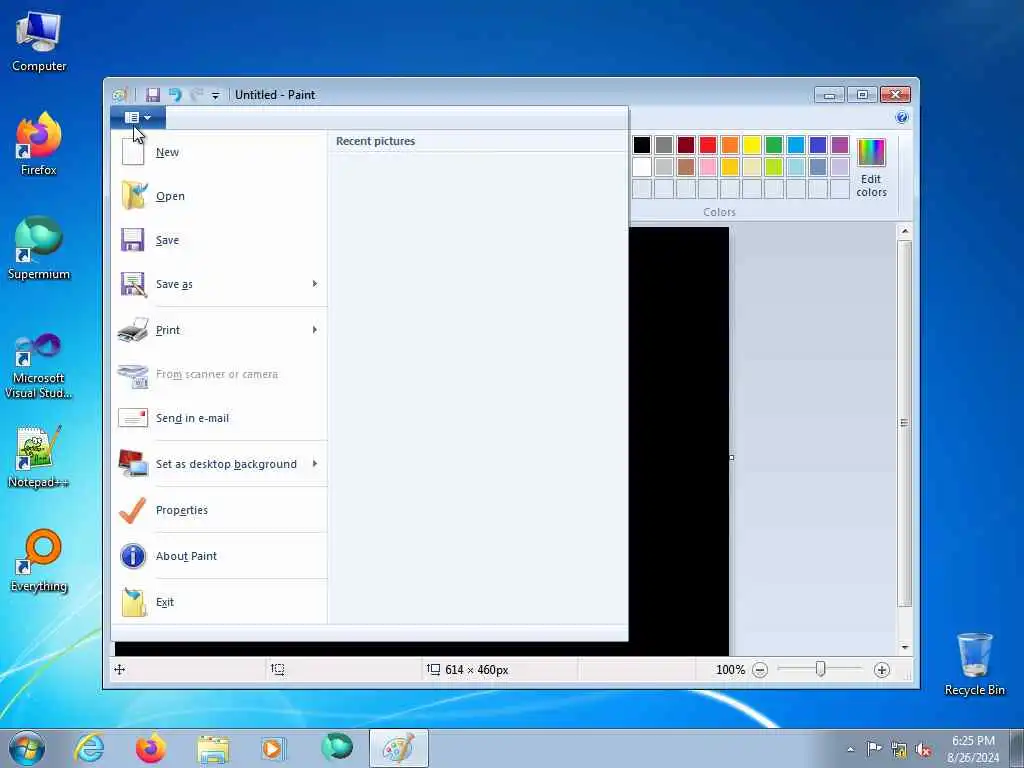Open Customize Quick Access Toolbar dropdown

[215, 95]
